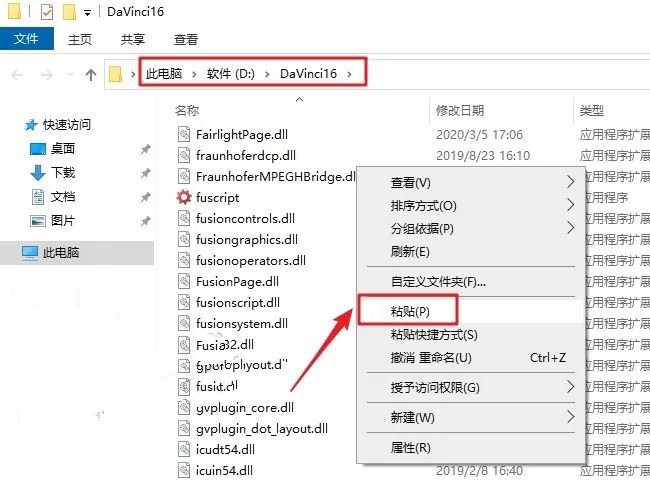This screenshot has width=650, height=482.
Task: Choose 撤消 重命名(U) from context menu
Action: point(471,358)
